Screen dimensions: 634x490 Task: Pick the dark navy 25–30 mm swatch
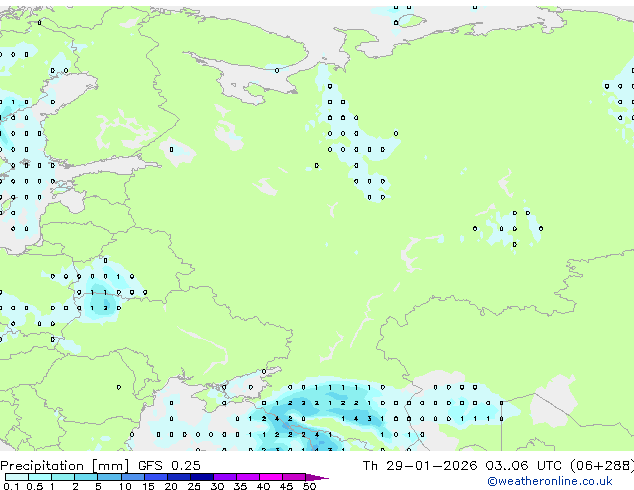pyautogui.click(x=201, y=477)
